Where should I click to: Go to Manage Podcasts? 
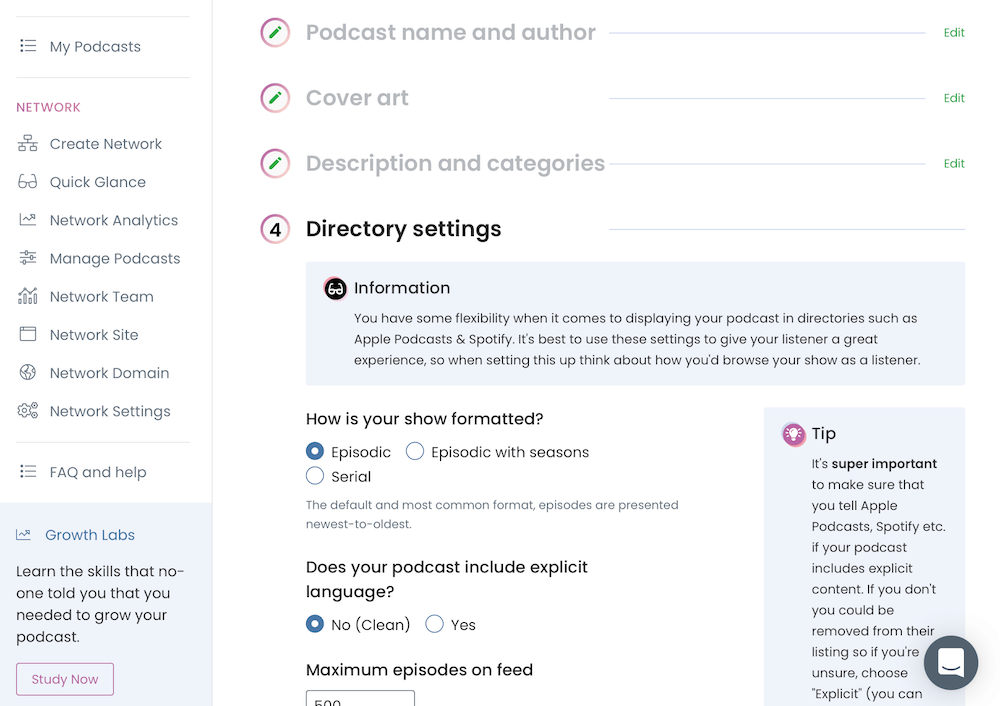click(x=115, y=258)
